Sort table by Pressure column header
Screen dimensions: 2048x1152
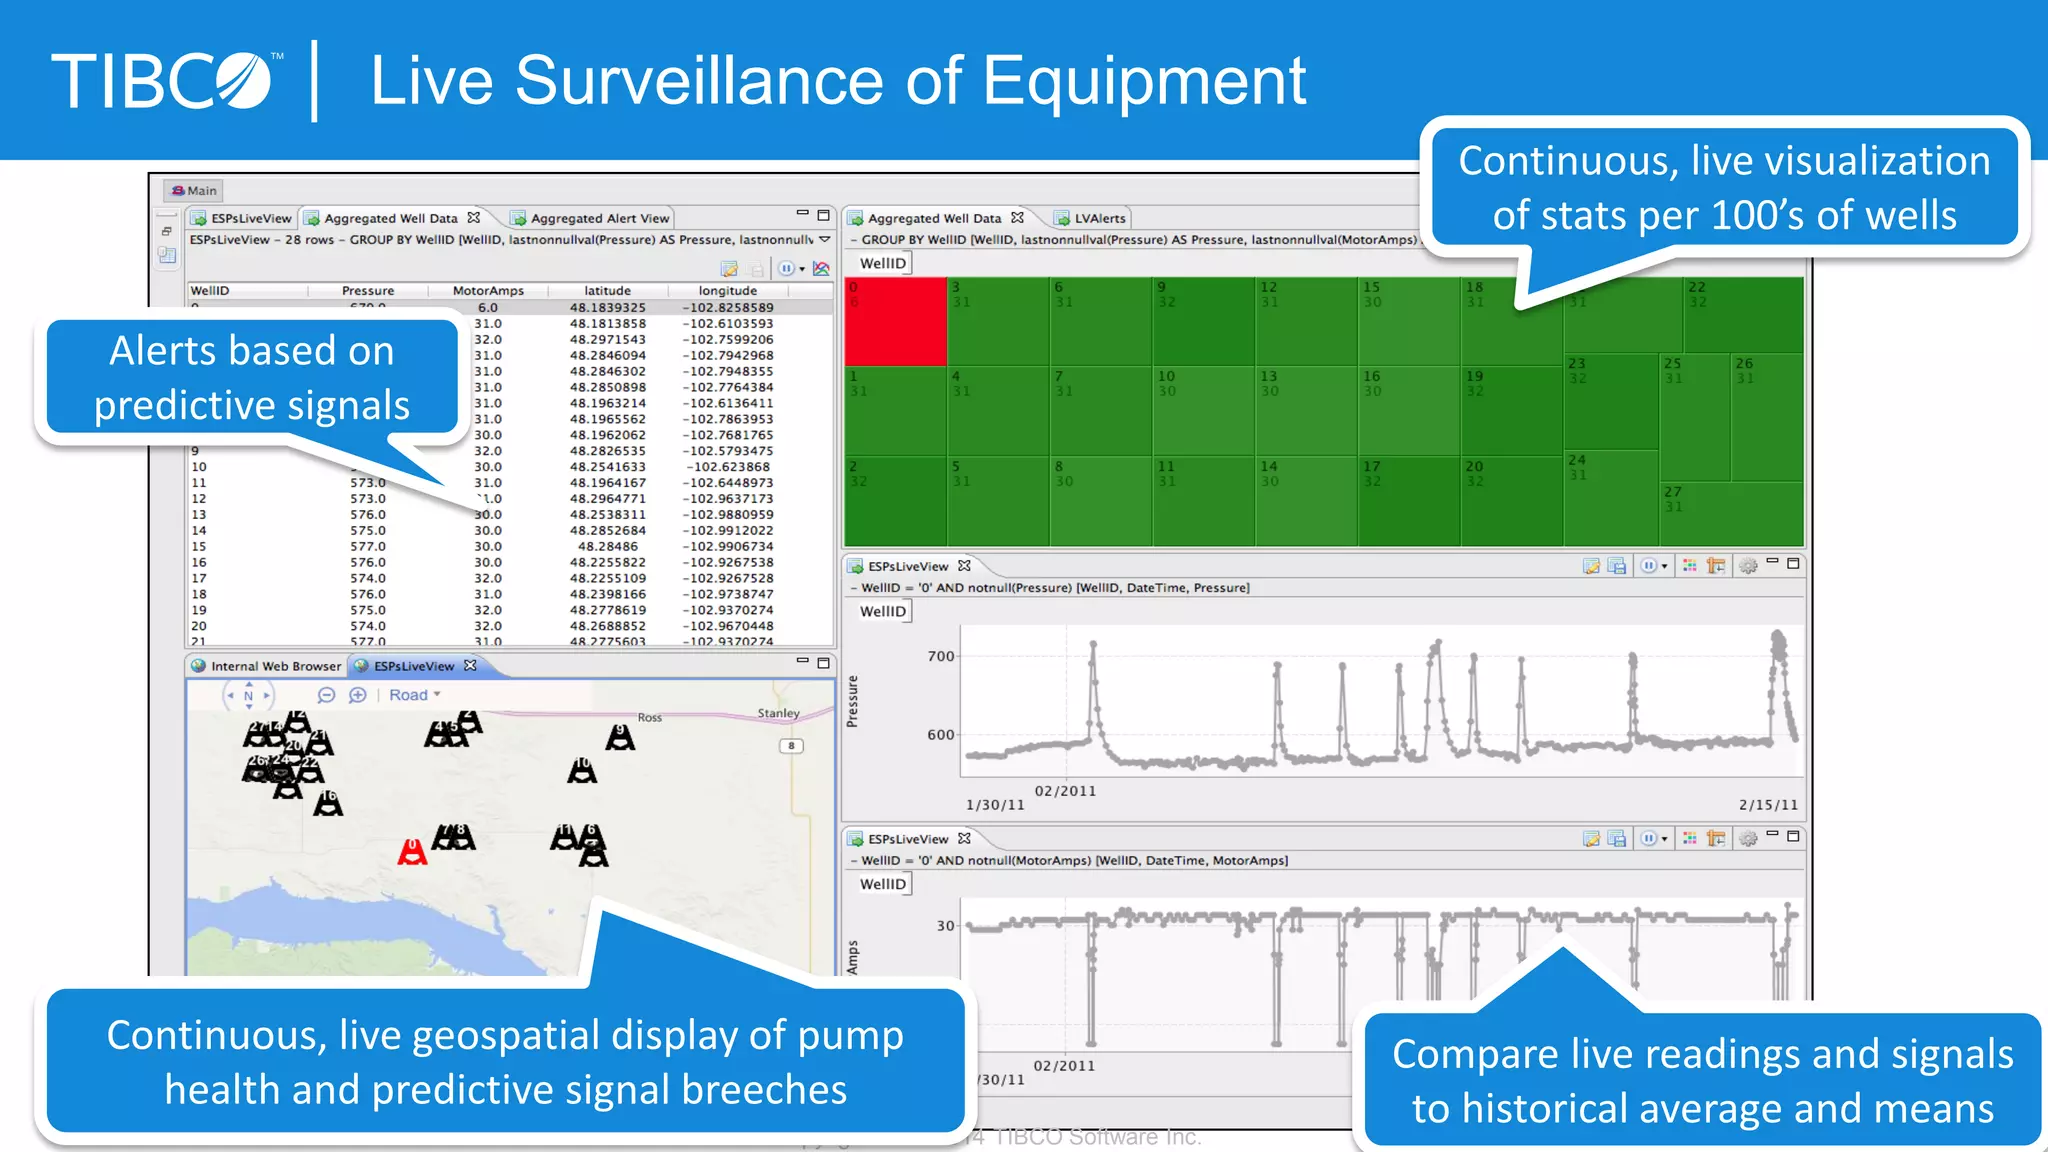[368, 291]
